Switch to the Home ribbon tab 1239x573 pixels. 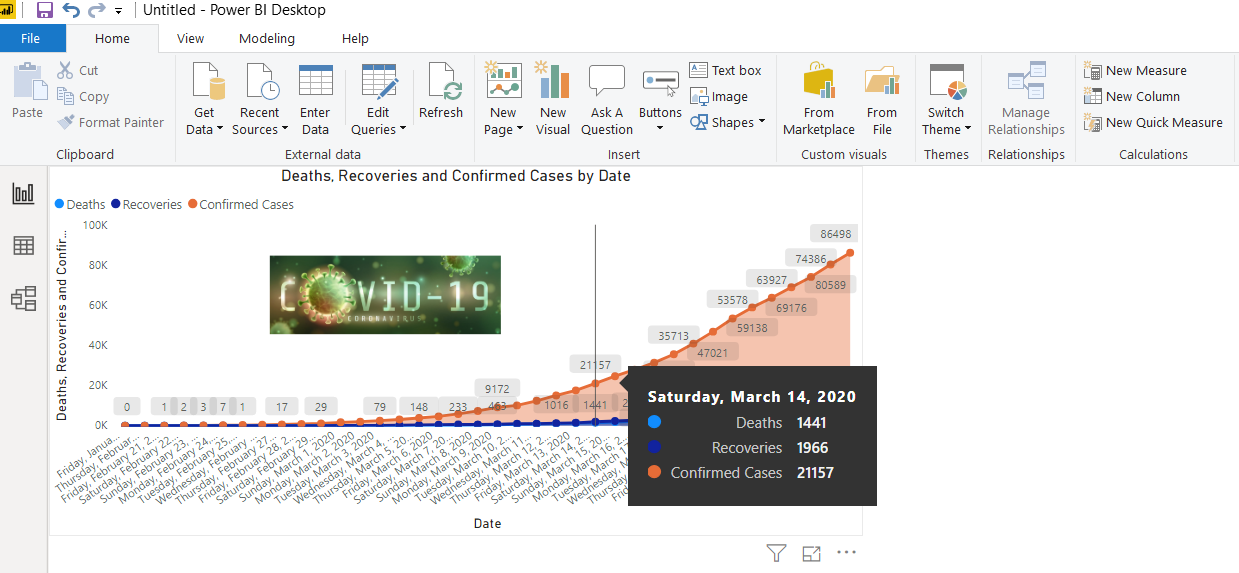point(112,38)
